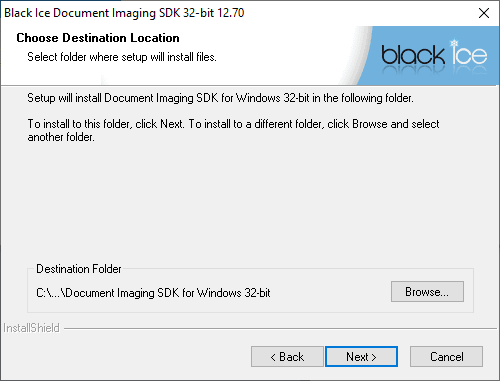
Task: Click the InstallShield label
Action: point(31,328)
